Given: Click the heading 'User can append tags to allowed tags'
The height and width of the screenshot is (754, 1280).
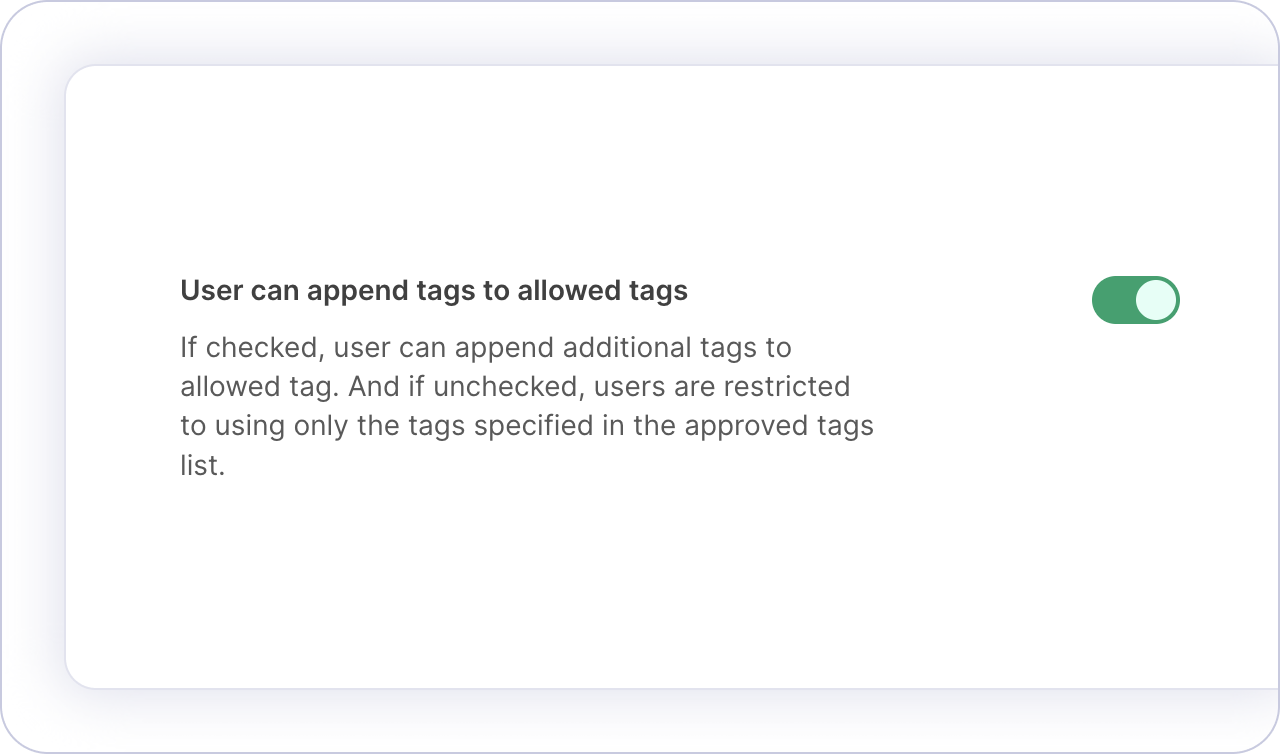Looking at the screenshot, I should coord(433,291).
